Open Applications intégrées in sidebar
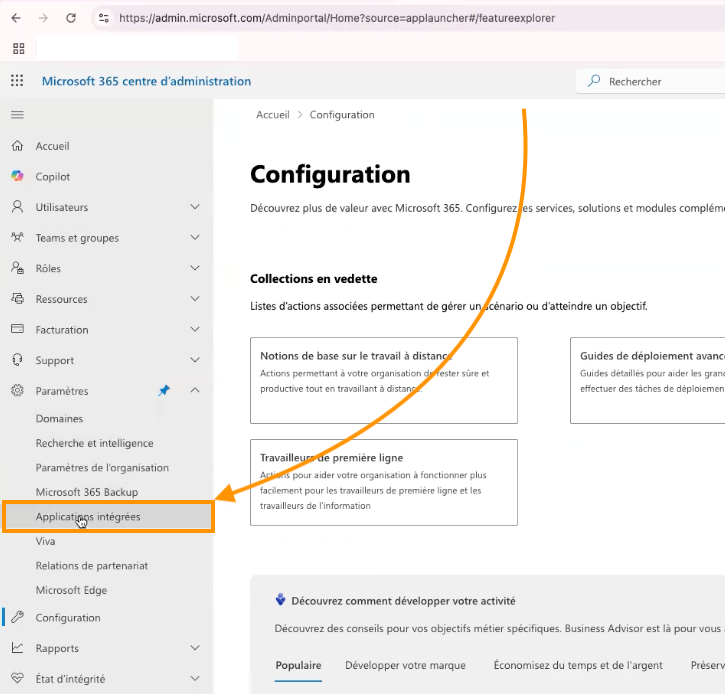 click(x=88, y=517)
